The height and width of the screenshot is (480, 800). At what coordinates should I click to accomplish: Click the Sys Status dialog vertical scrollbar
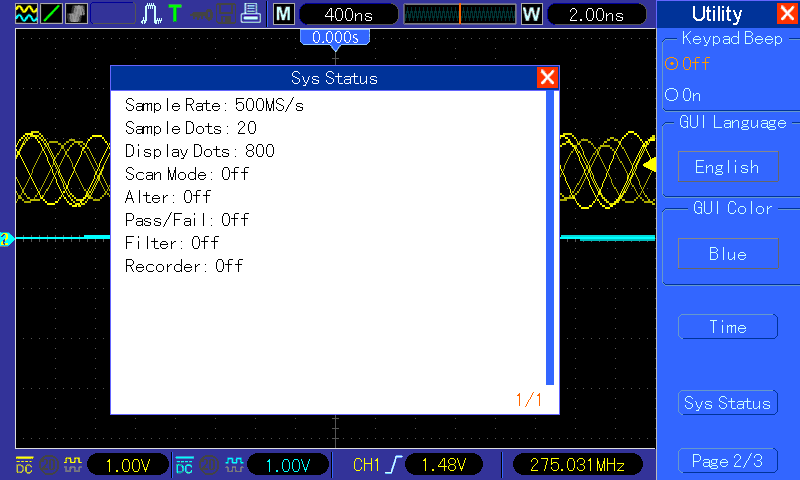coord(550,238)
